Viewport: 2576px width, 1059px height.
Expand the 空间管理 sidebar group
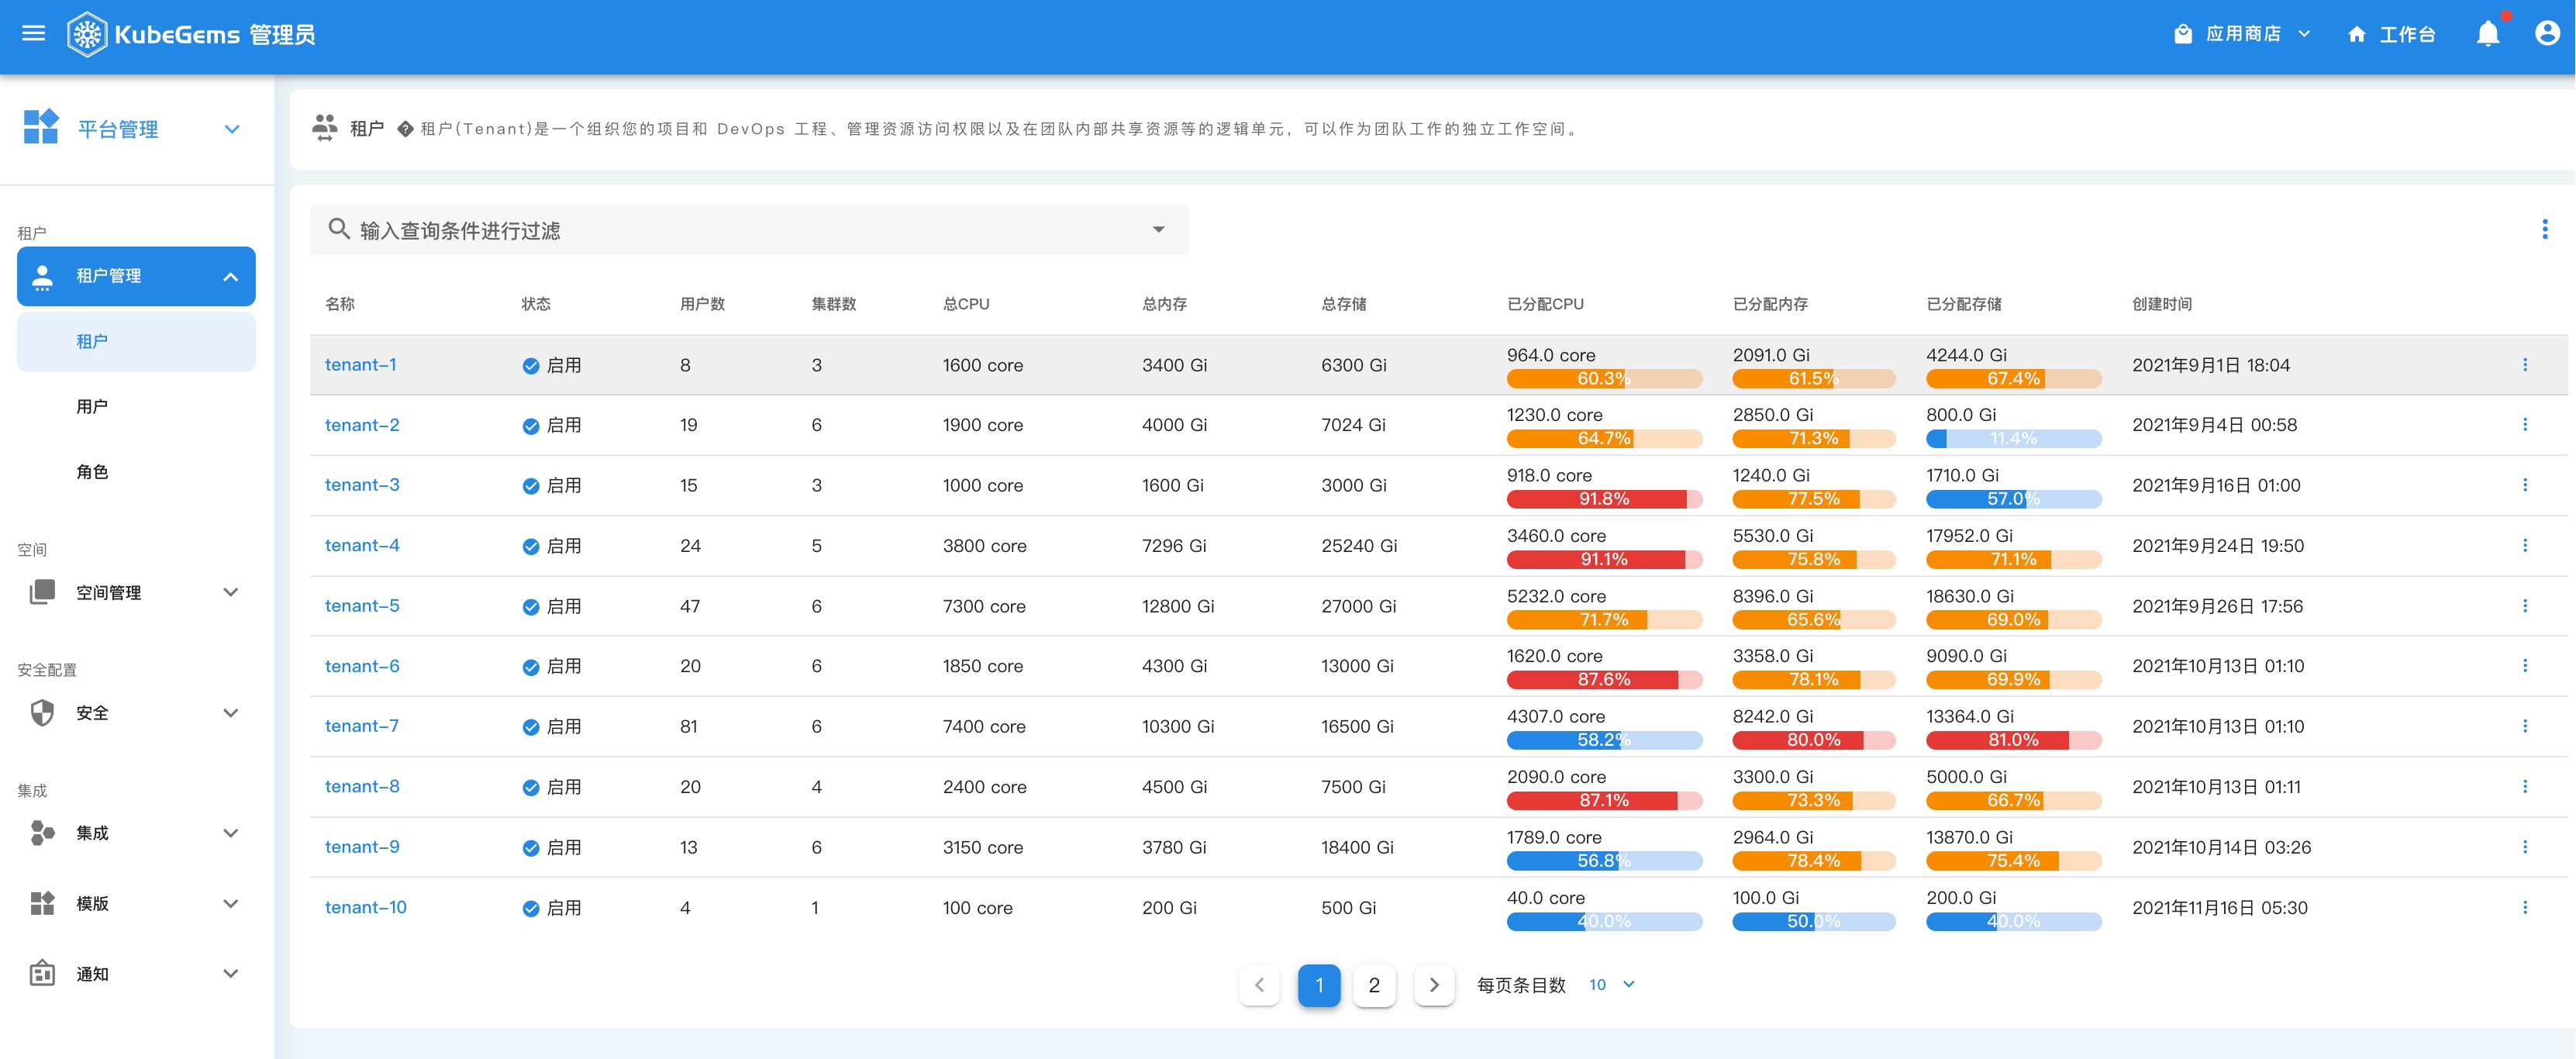[x=231, y=592]
